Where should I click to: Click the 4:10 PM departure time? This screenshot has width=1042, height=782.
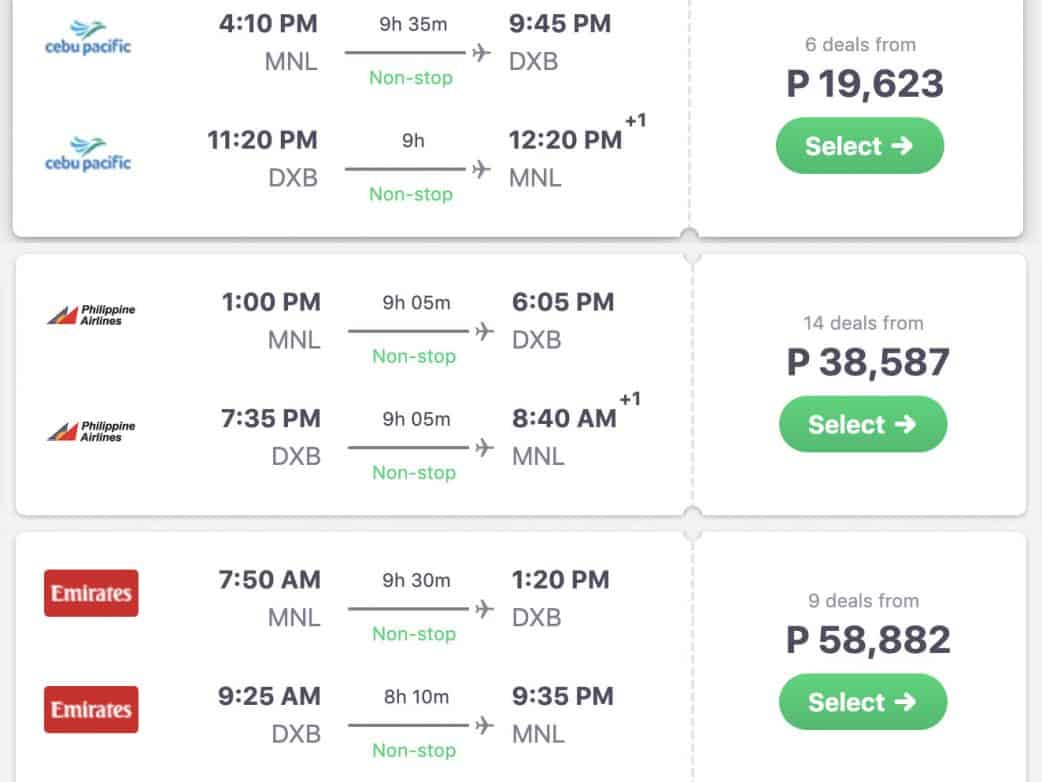[269, 23]
